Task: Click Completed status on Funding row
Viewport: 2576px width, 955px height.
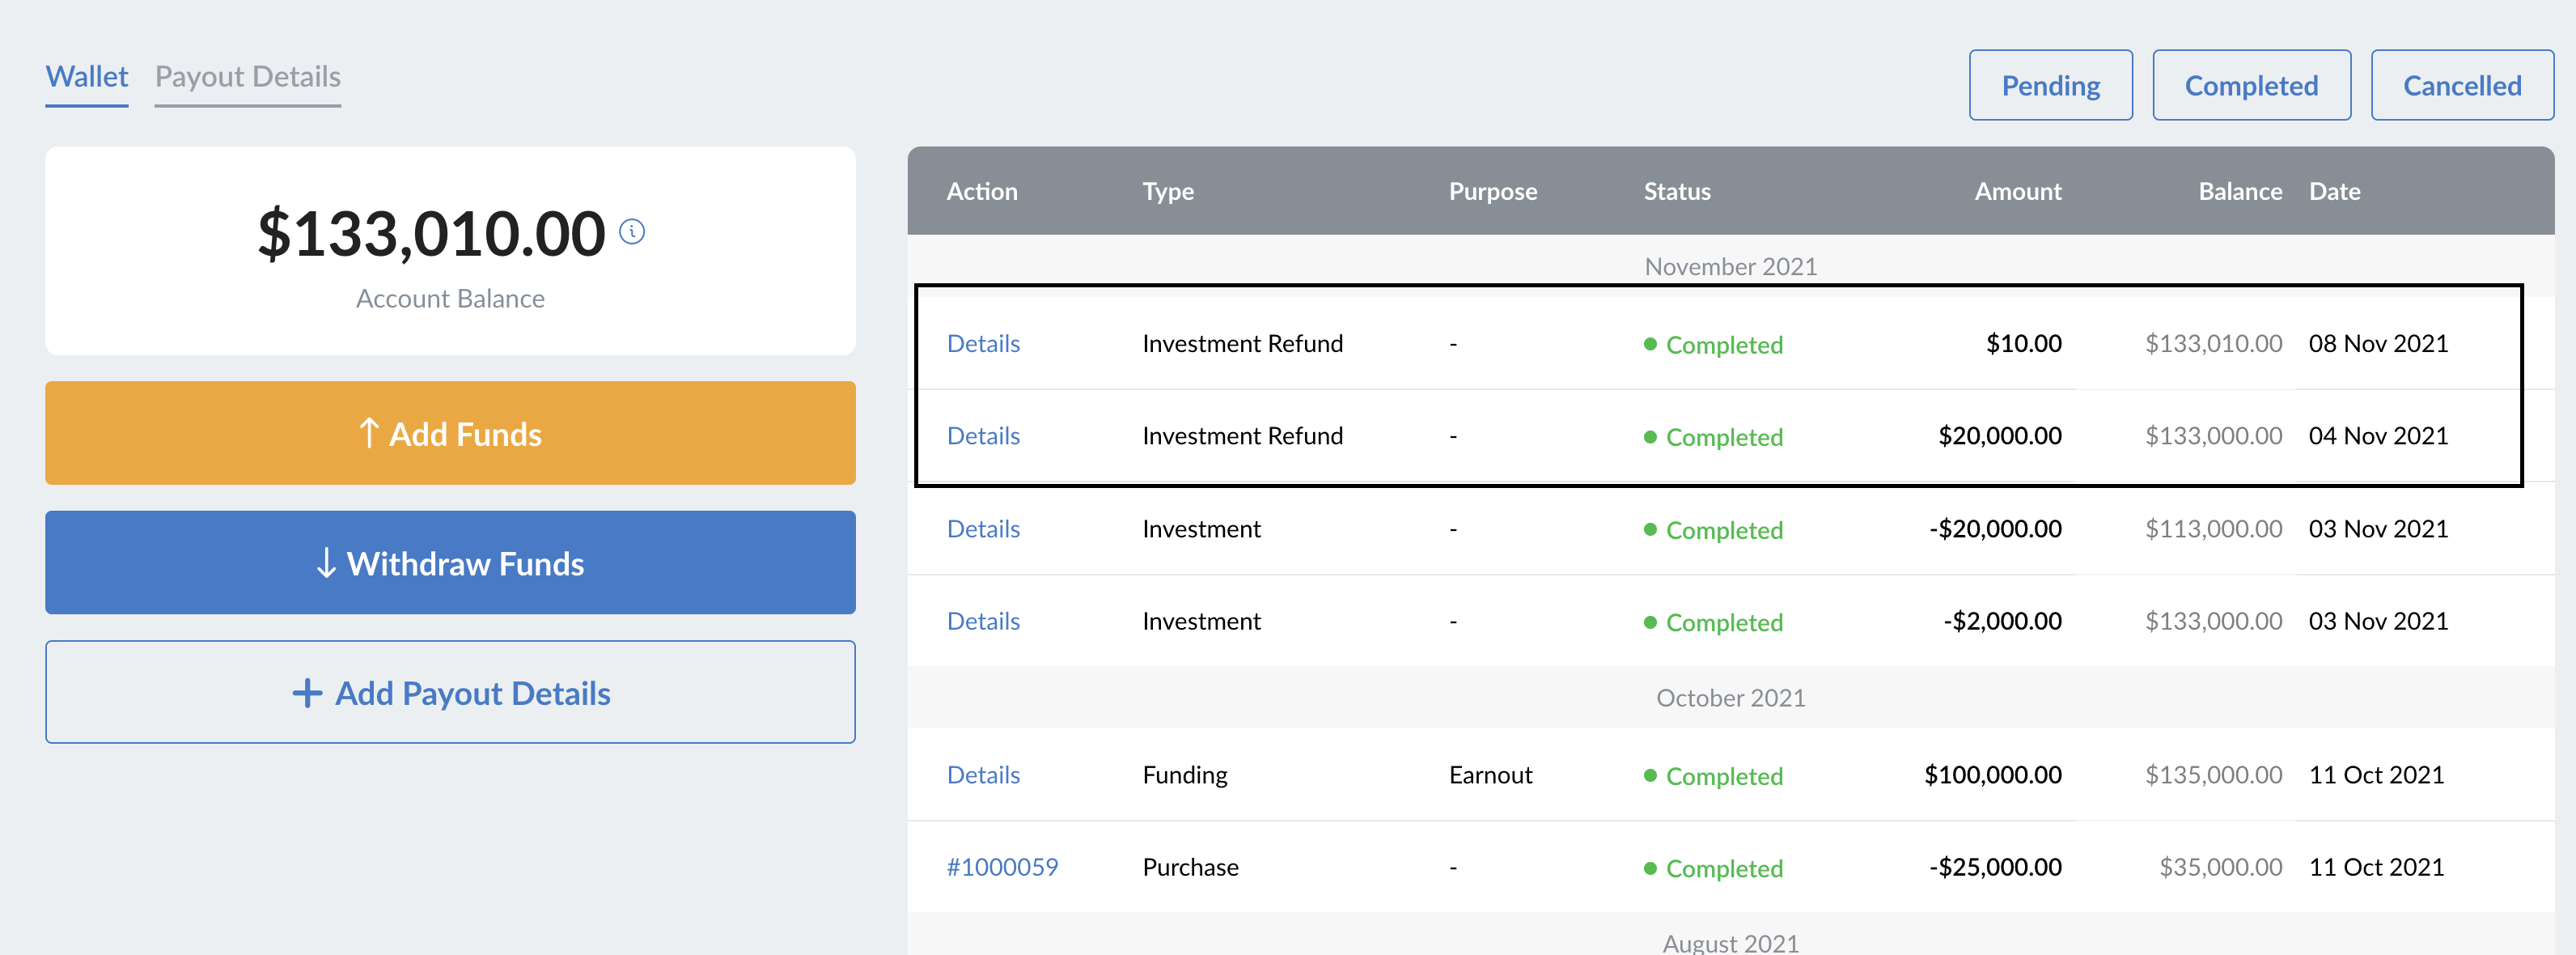Action: pos(1713,776)
